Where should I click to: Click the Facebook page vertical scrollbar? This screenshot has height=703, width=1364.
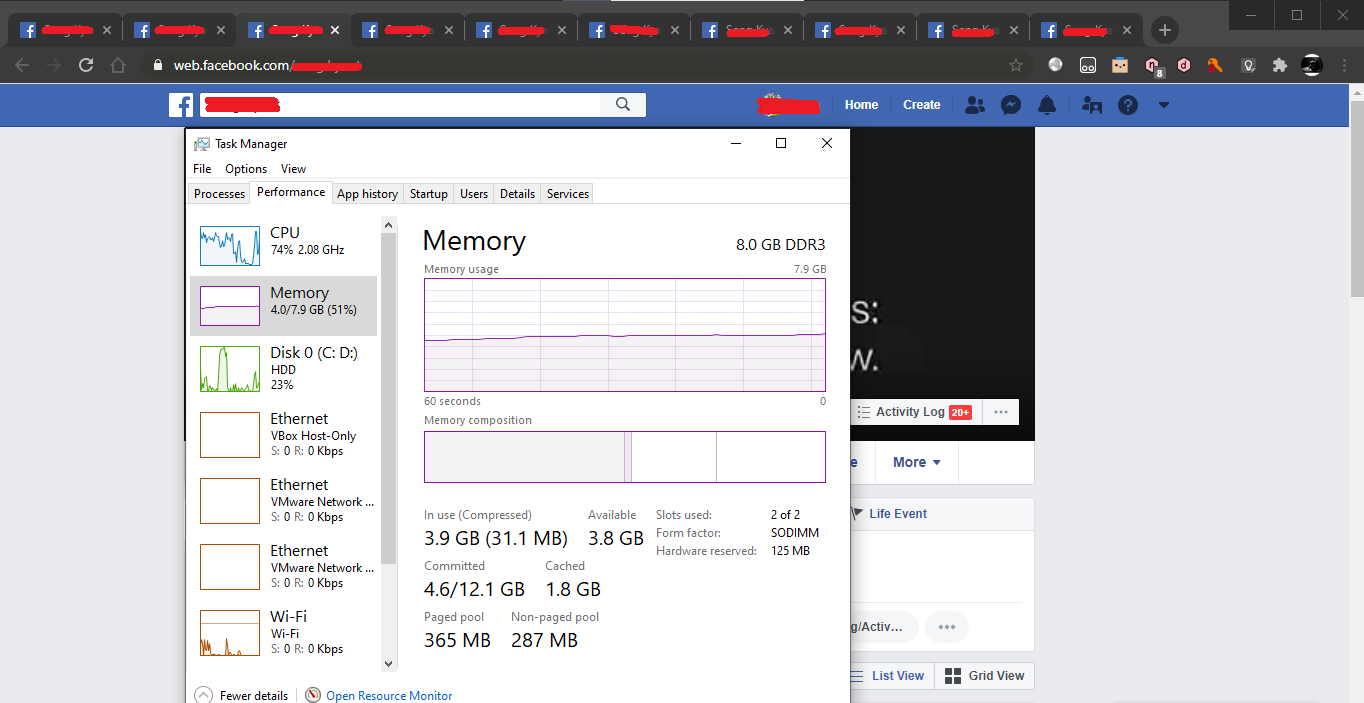tap(1356, 195)
